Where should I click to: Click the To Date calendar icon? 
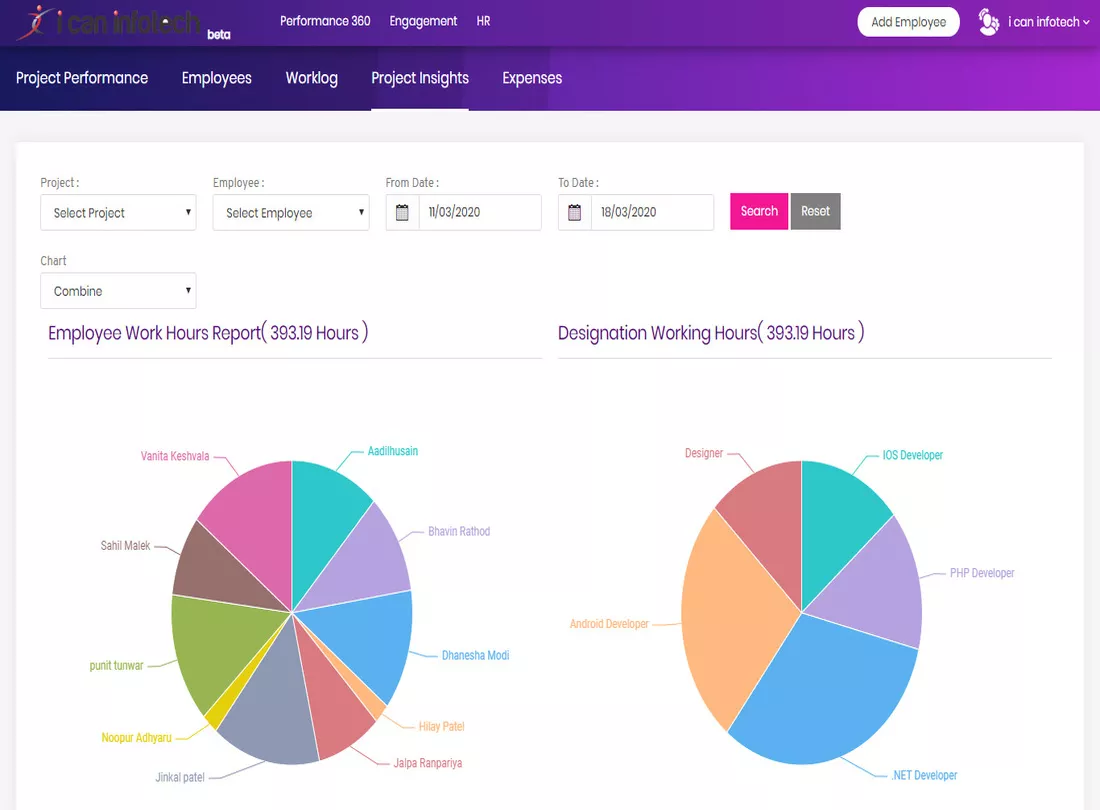tap(575, 212)
